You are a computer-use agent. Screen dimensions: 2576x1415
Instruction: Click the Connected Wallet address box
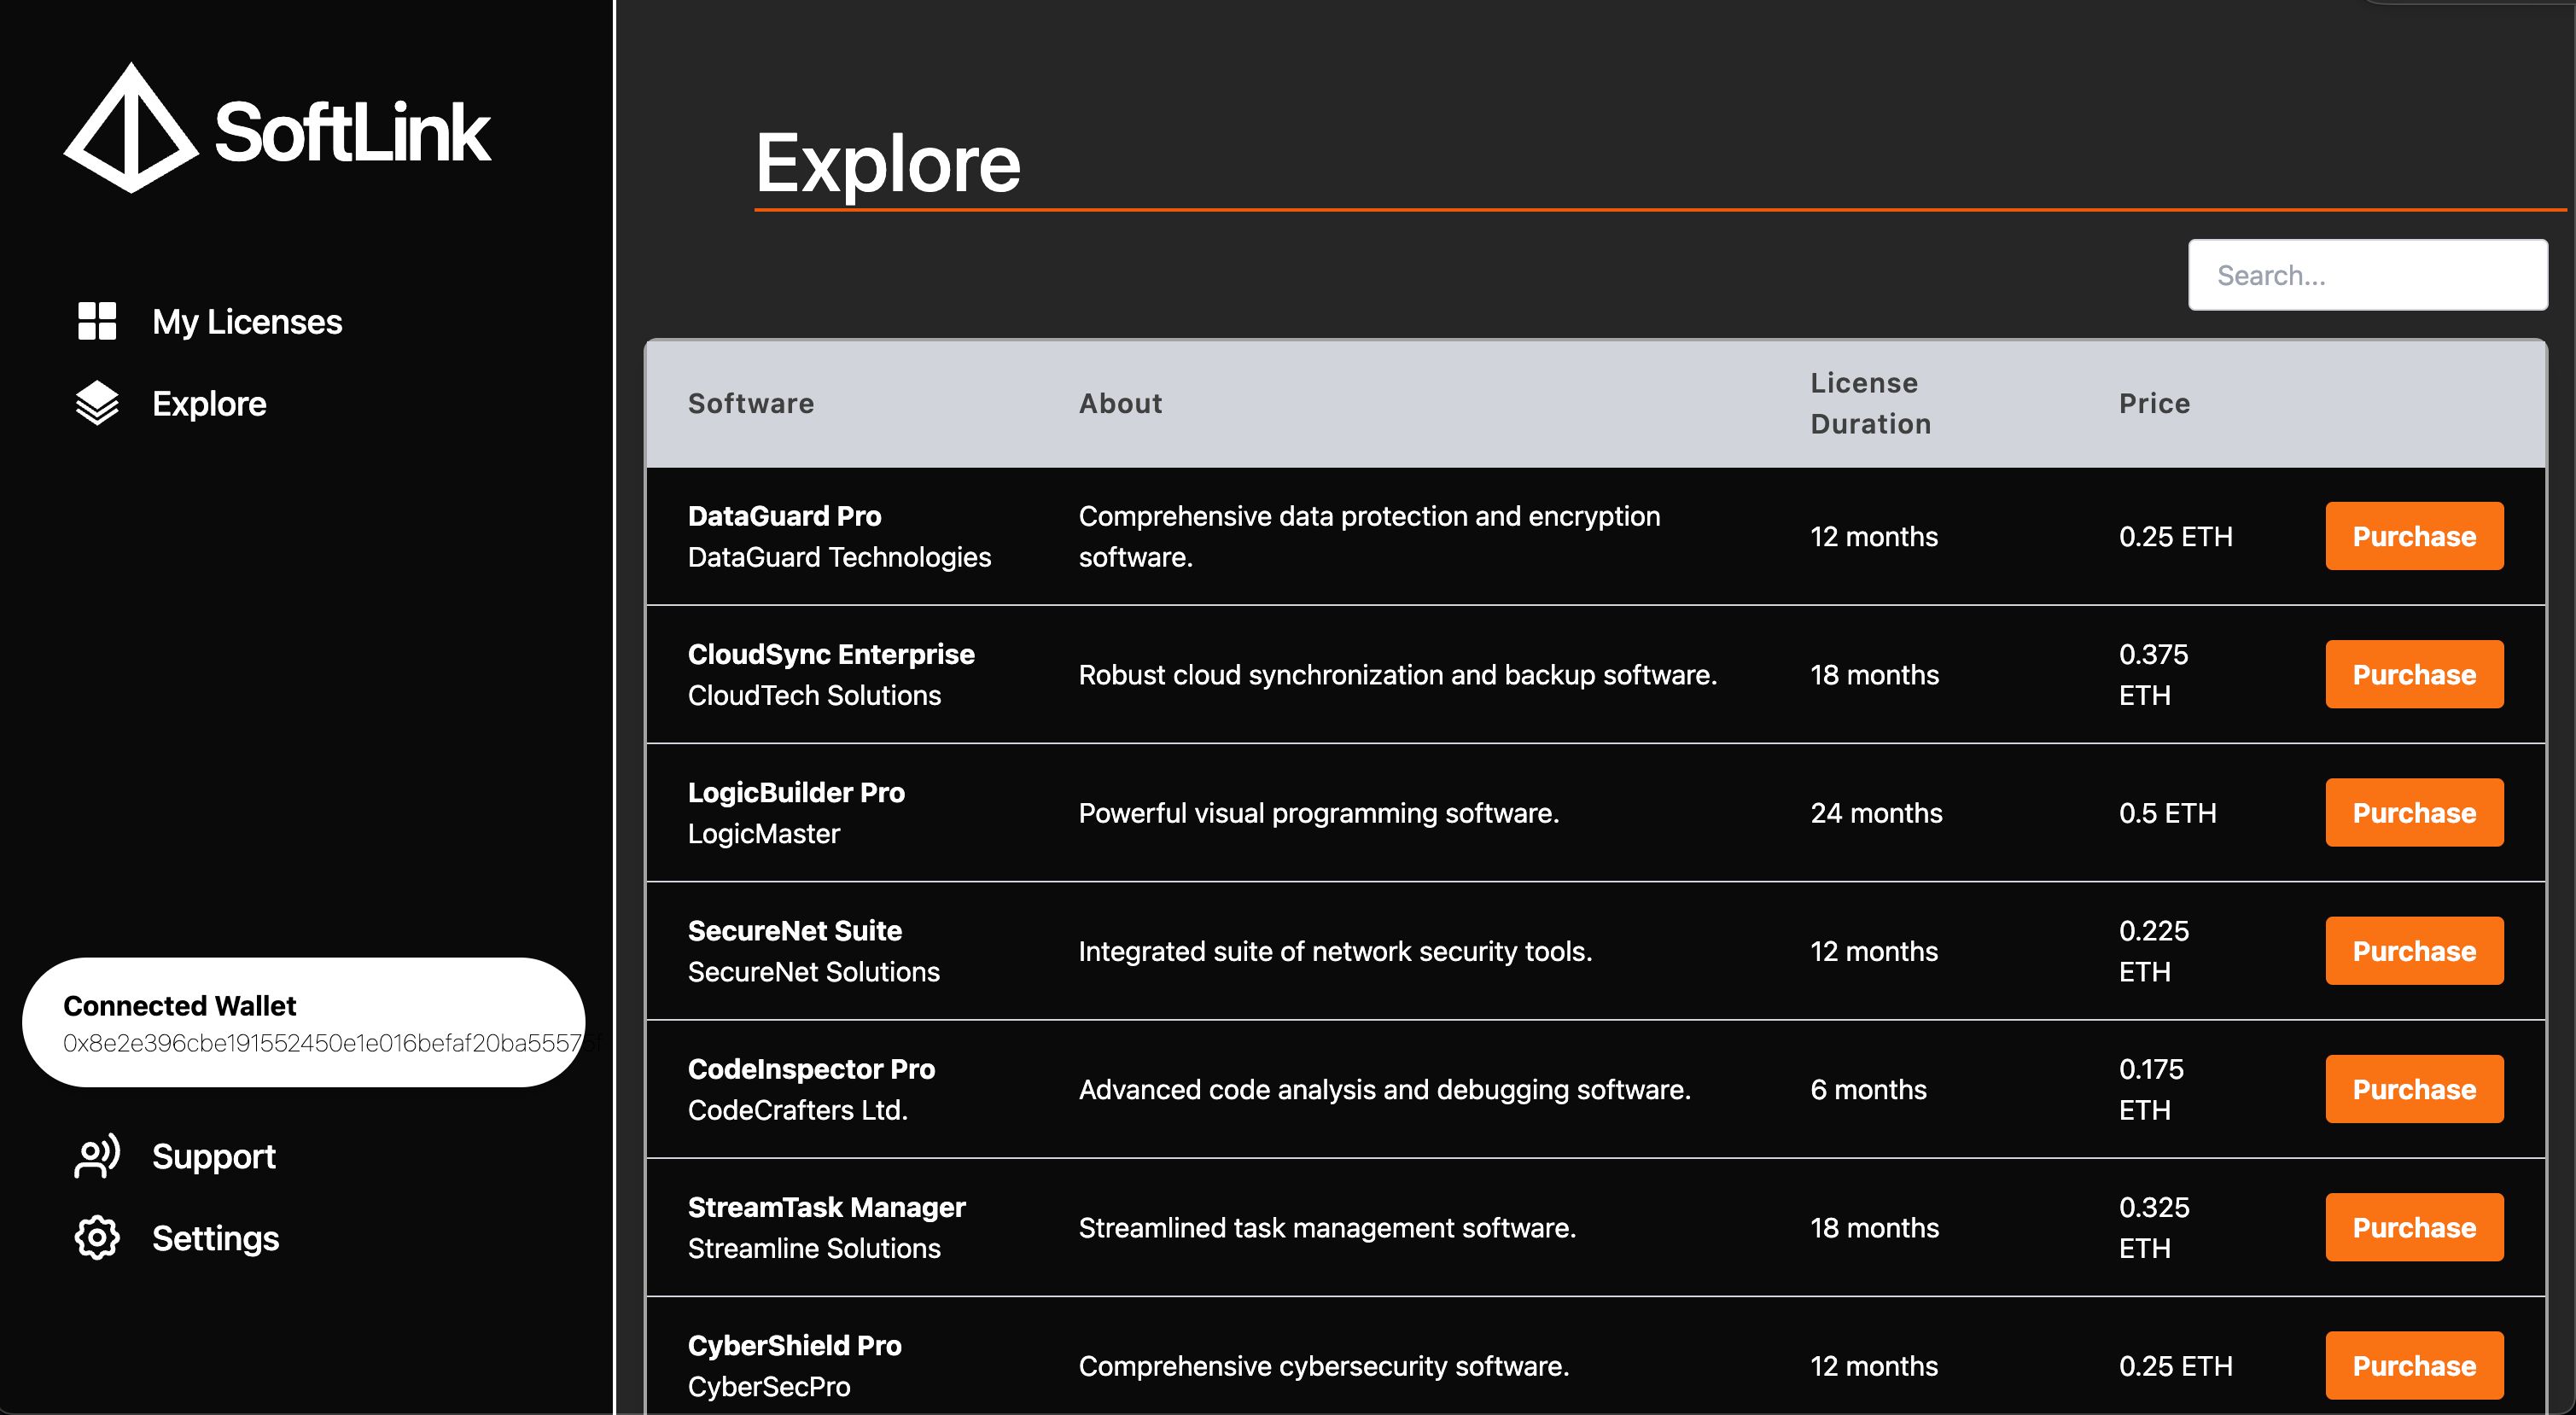(x=304, y=1022)
